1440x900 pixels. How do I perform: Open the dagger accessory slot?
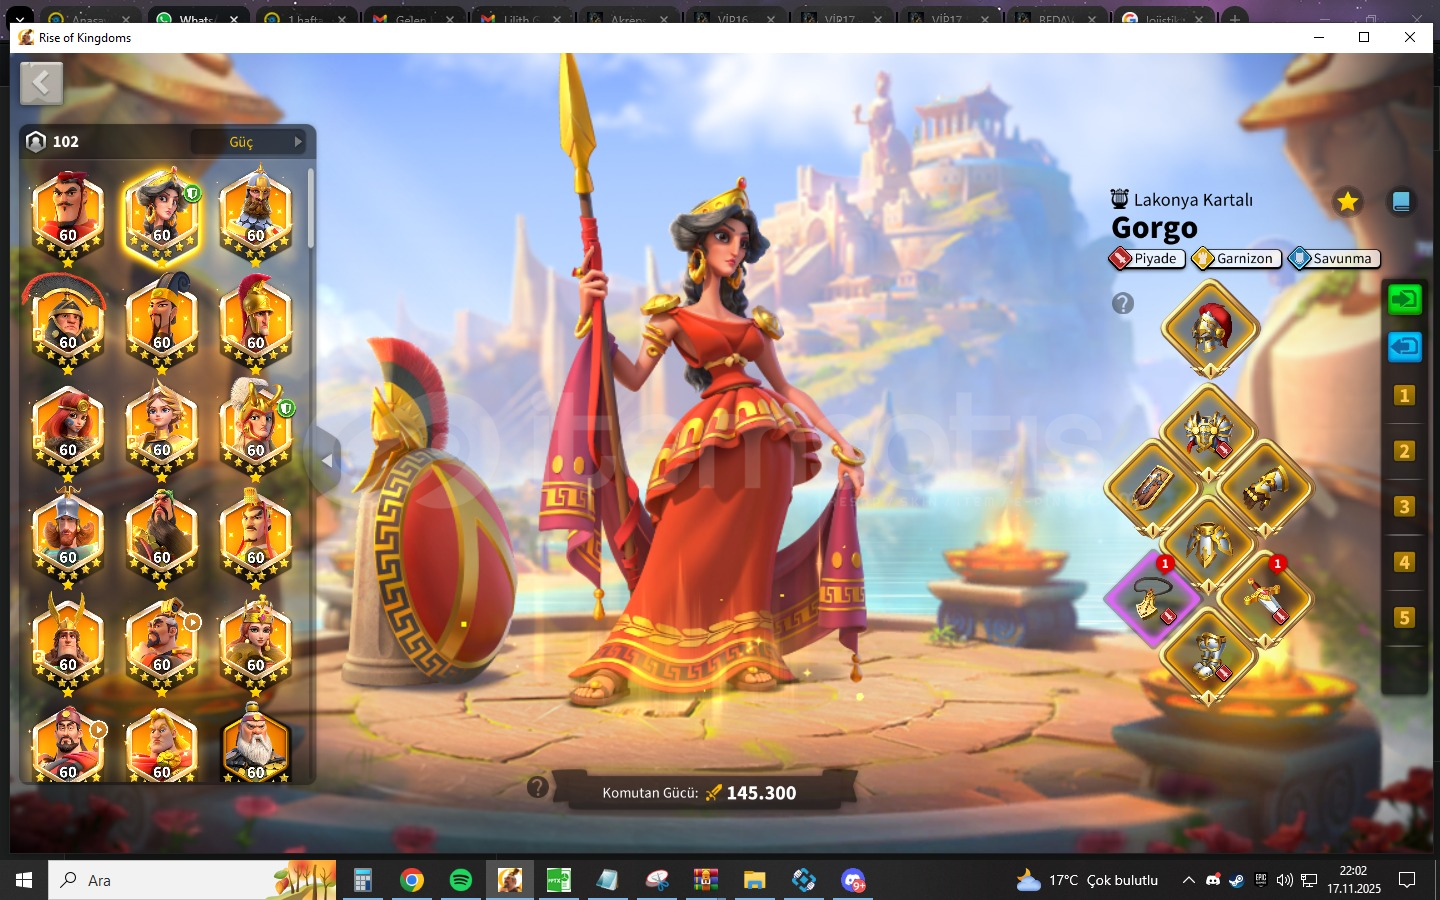click(1265, 599)
